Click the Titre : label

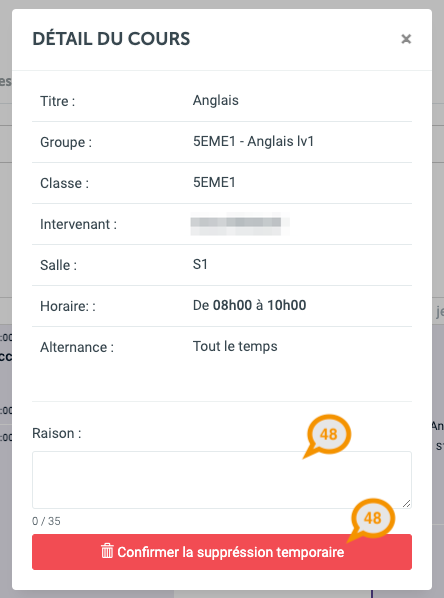(58, 101)
